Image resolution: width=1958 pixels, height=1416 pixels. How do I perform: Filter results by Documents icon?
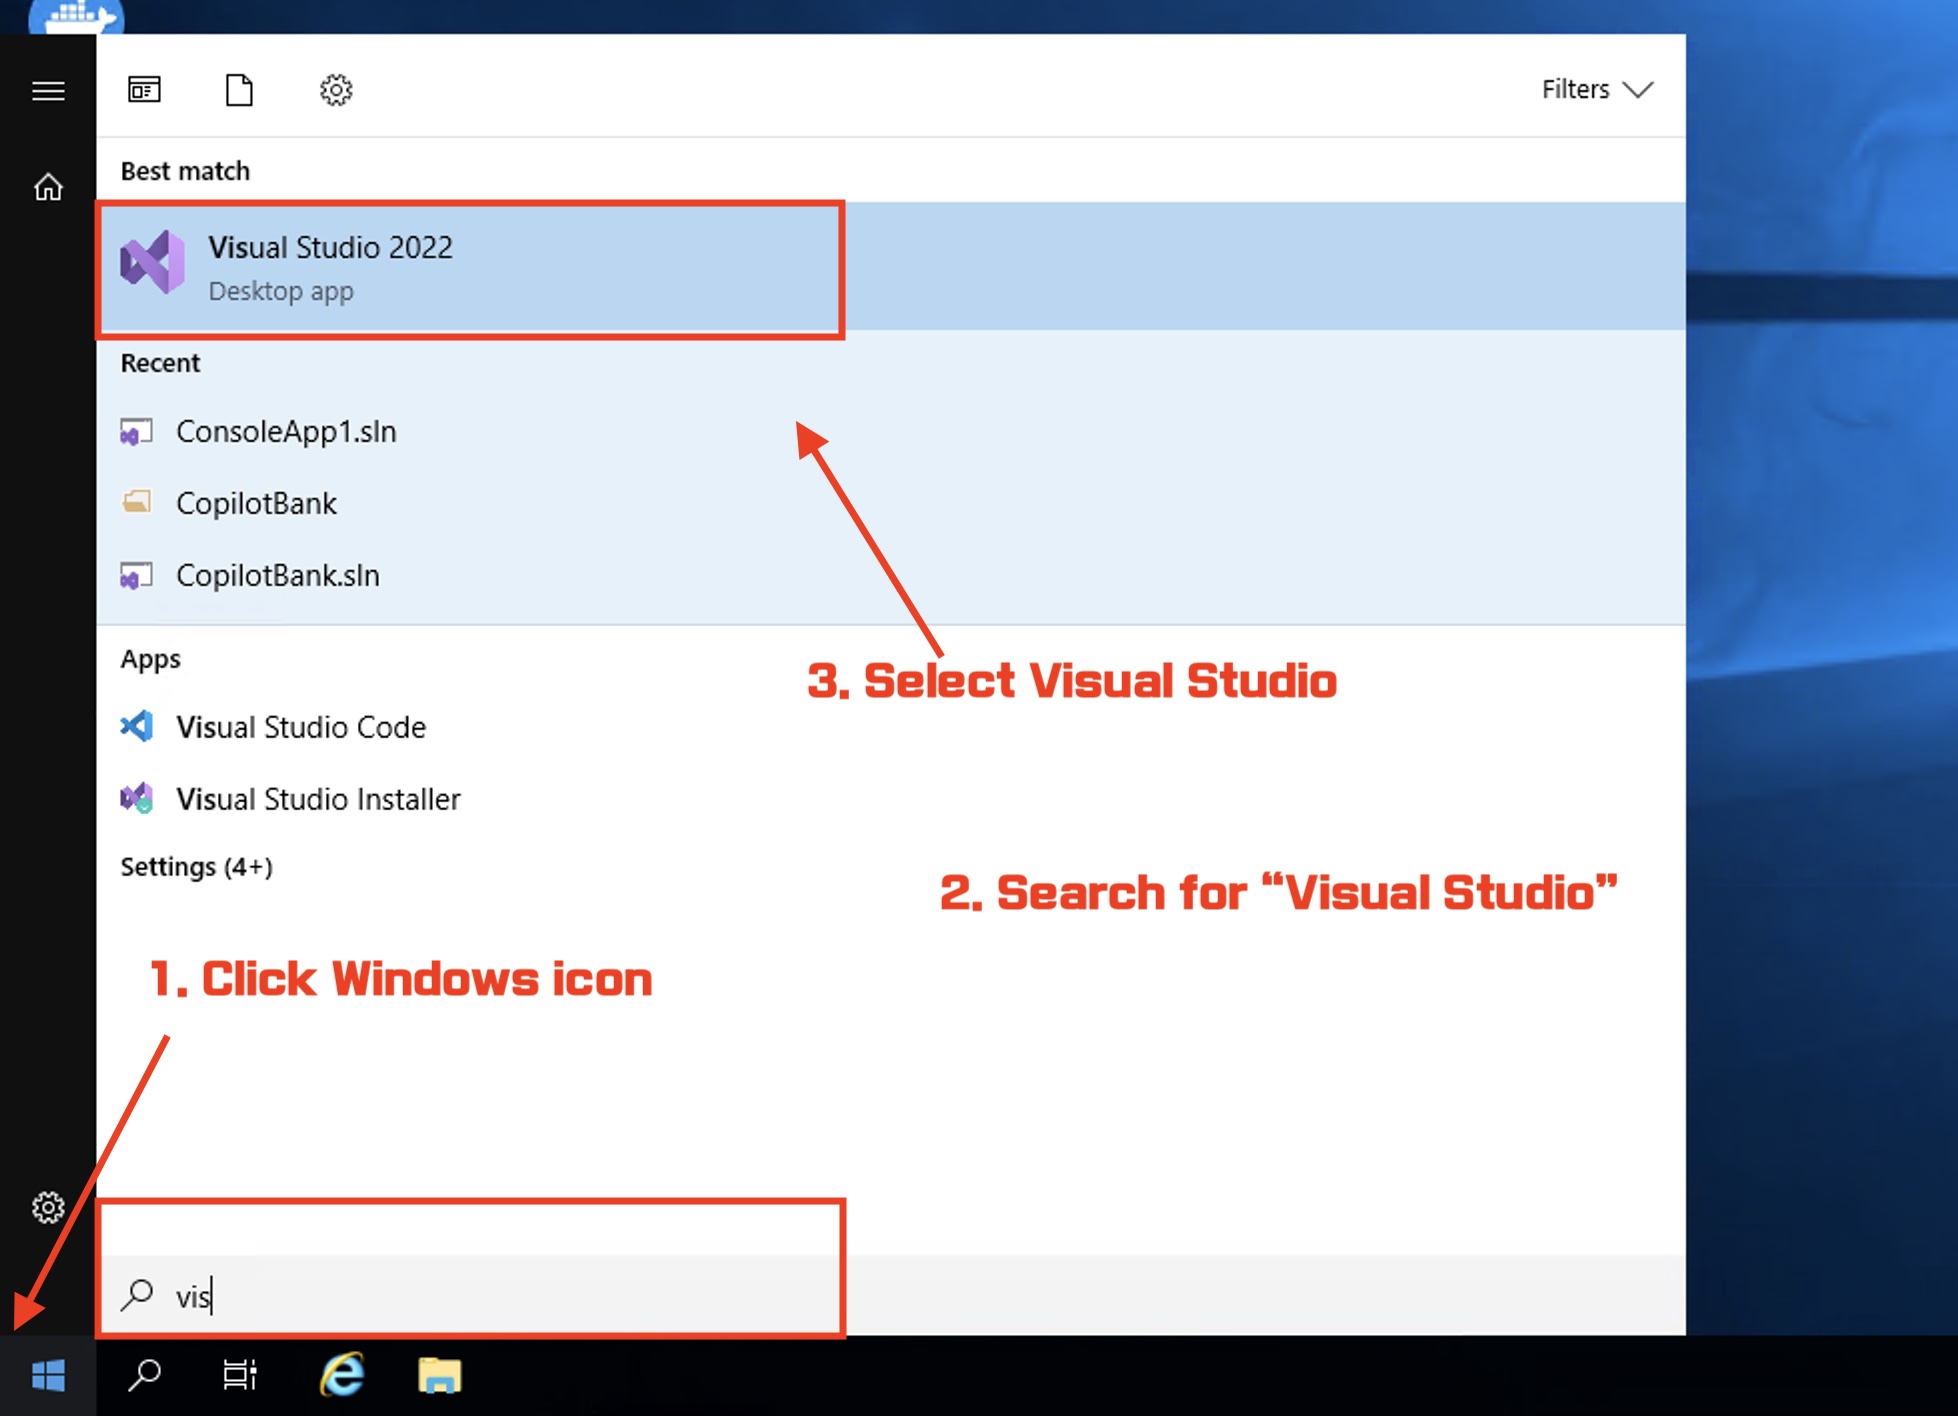[239, 90]
